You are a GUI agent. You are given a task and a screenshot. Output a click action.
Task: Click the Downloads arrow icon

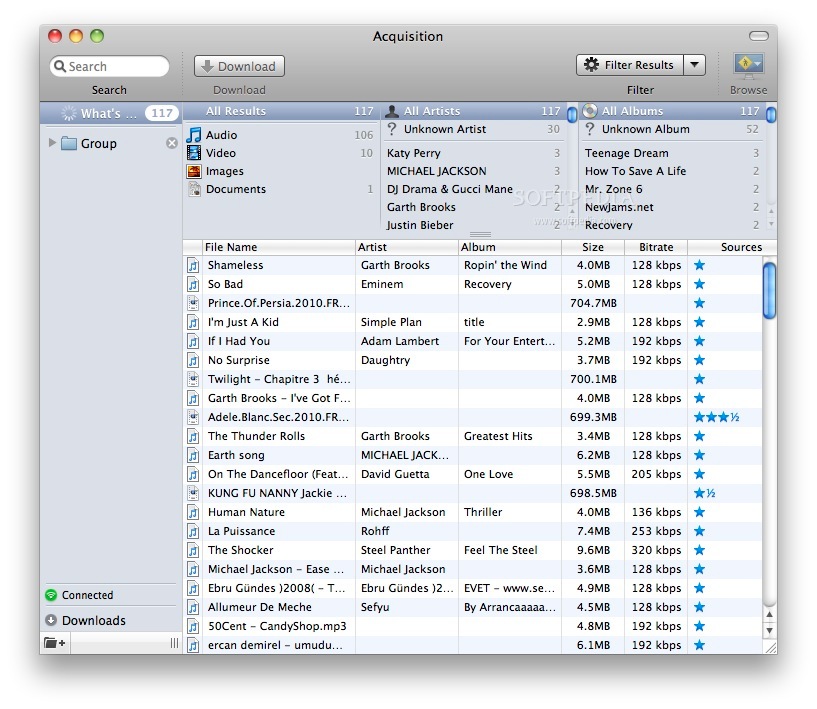coord(51,620)
